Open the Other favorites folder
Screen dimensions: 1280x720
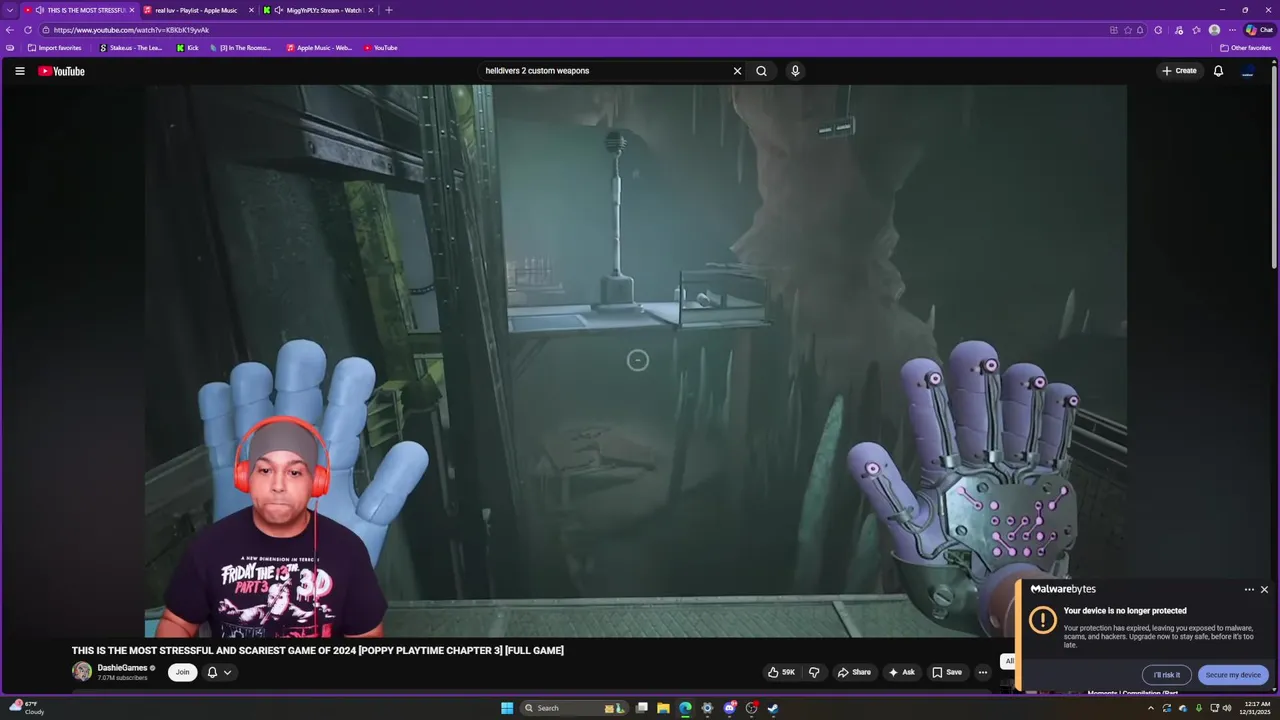(1245, 48)
